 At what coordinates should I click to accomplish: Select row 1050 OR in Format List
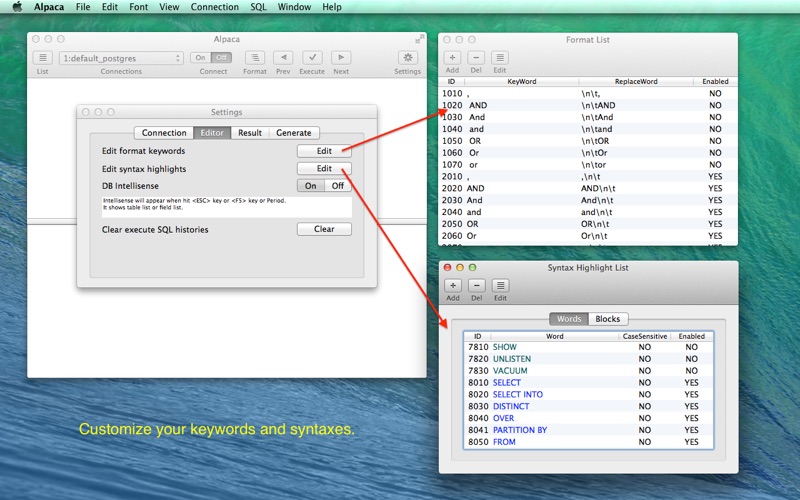(x=588, y=141)
